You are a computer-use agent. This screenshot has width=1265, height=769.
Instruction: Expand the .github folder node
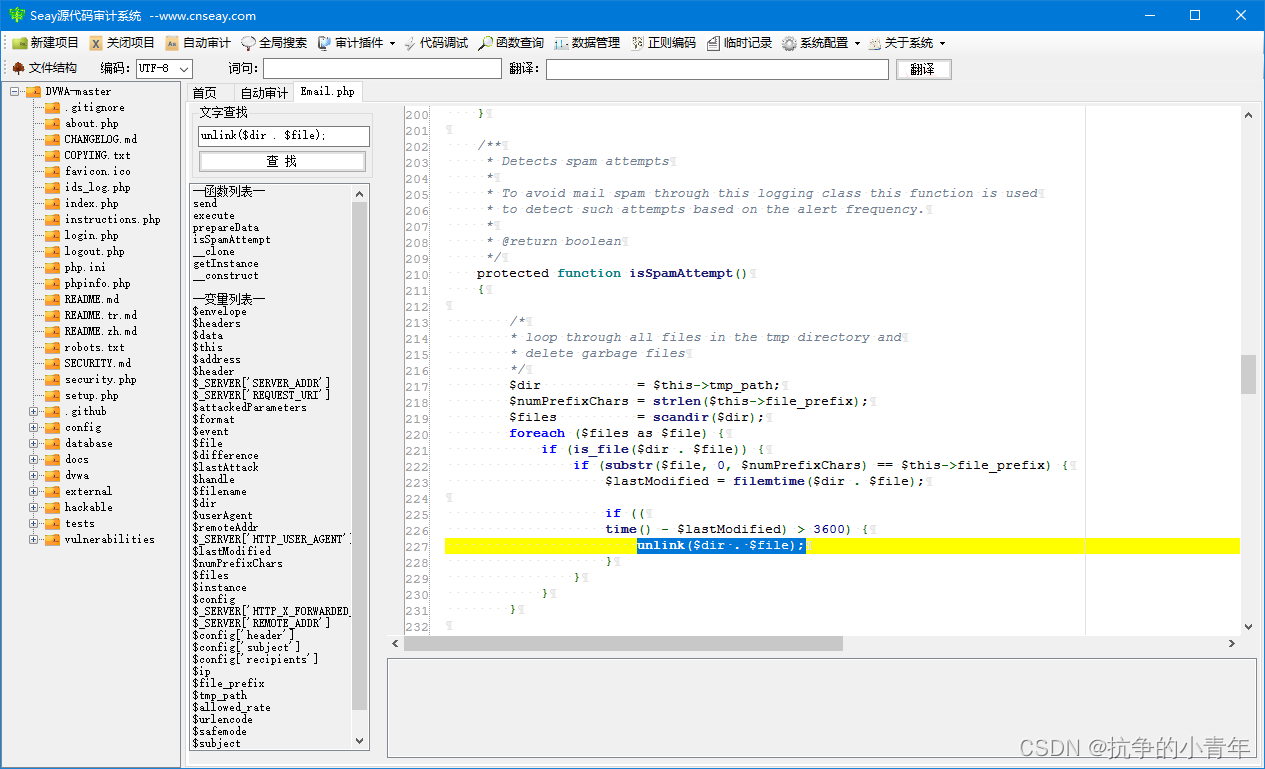34,412
